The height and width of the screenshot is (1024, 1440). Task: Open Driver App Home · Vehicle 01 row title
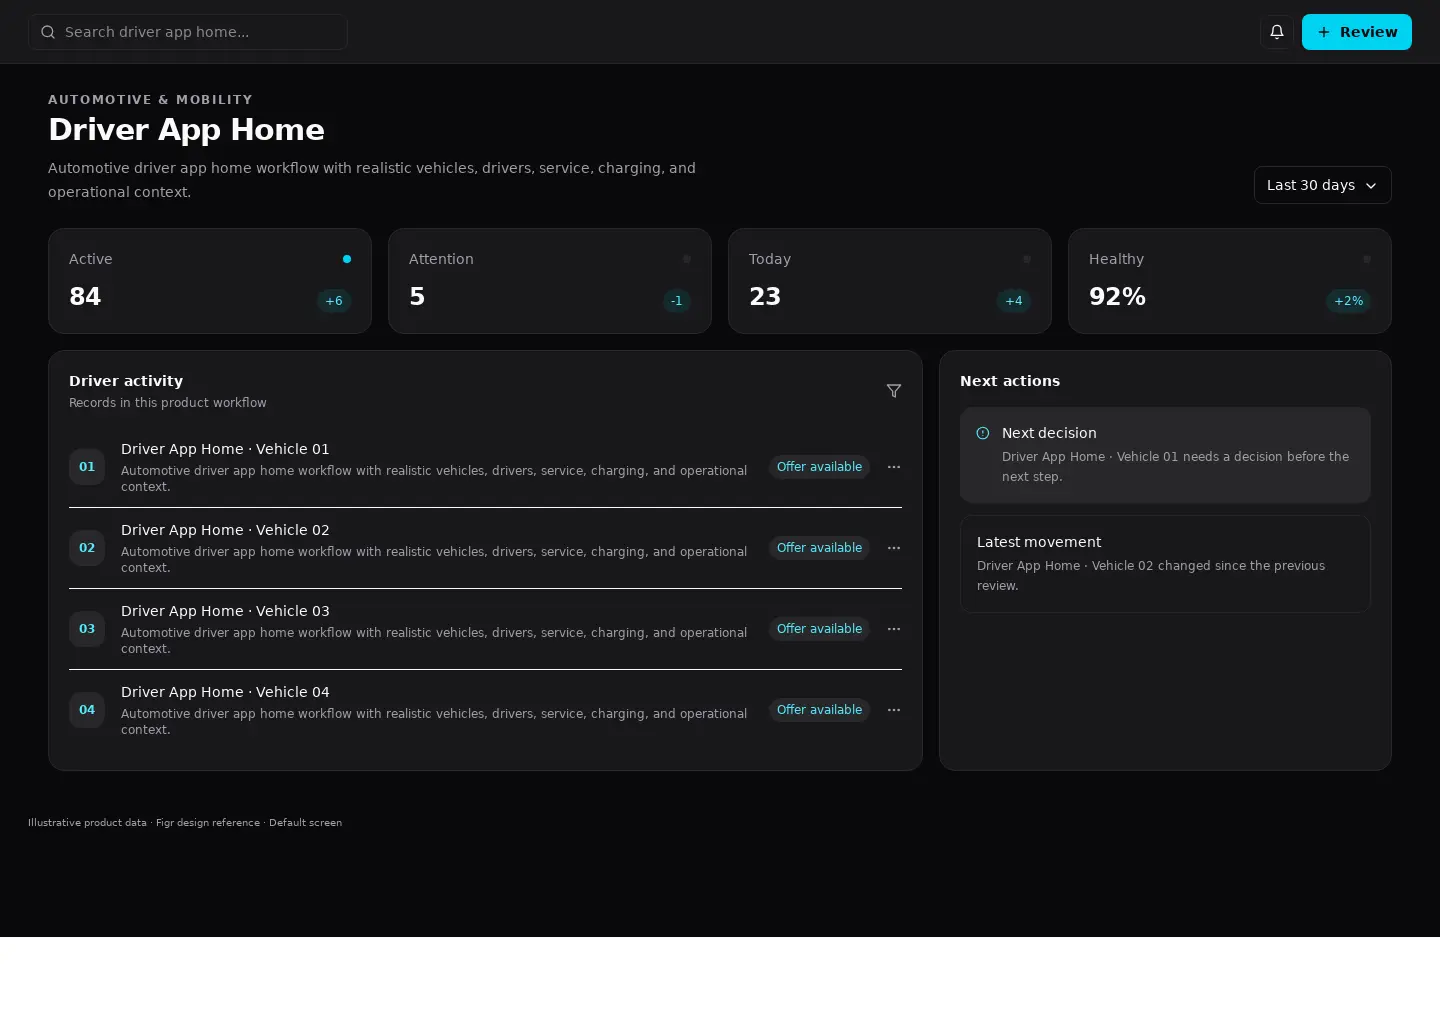pos(225,449)
